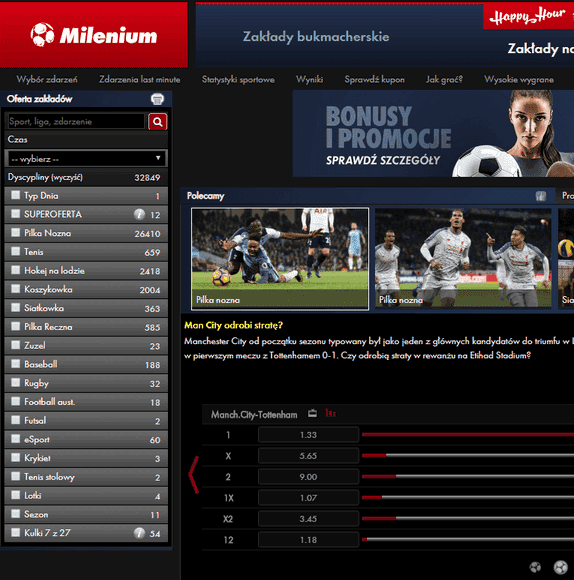Open the Man City vs Tottenham football thumbnail
574x580 pixels.
(x=280, y=259)
